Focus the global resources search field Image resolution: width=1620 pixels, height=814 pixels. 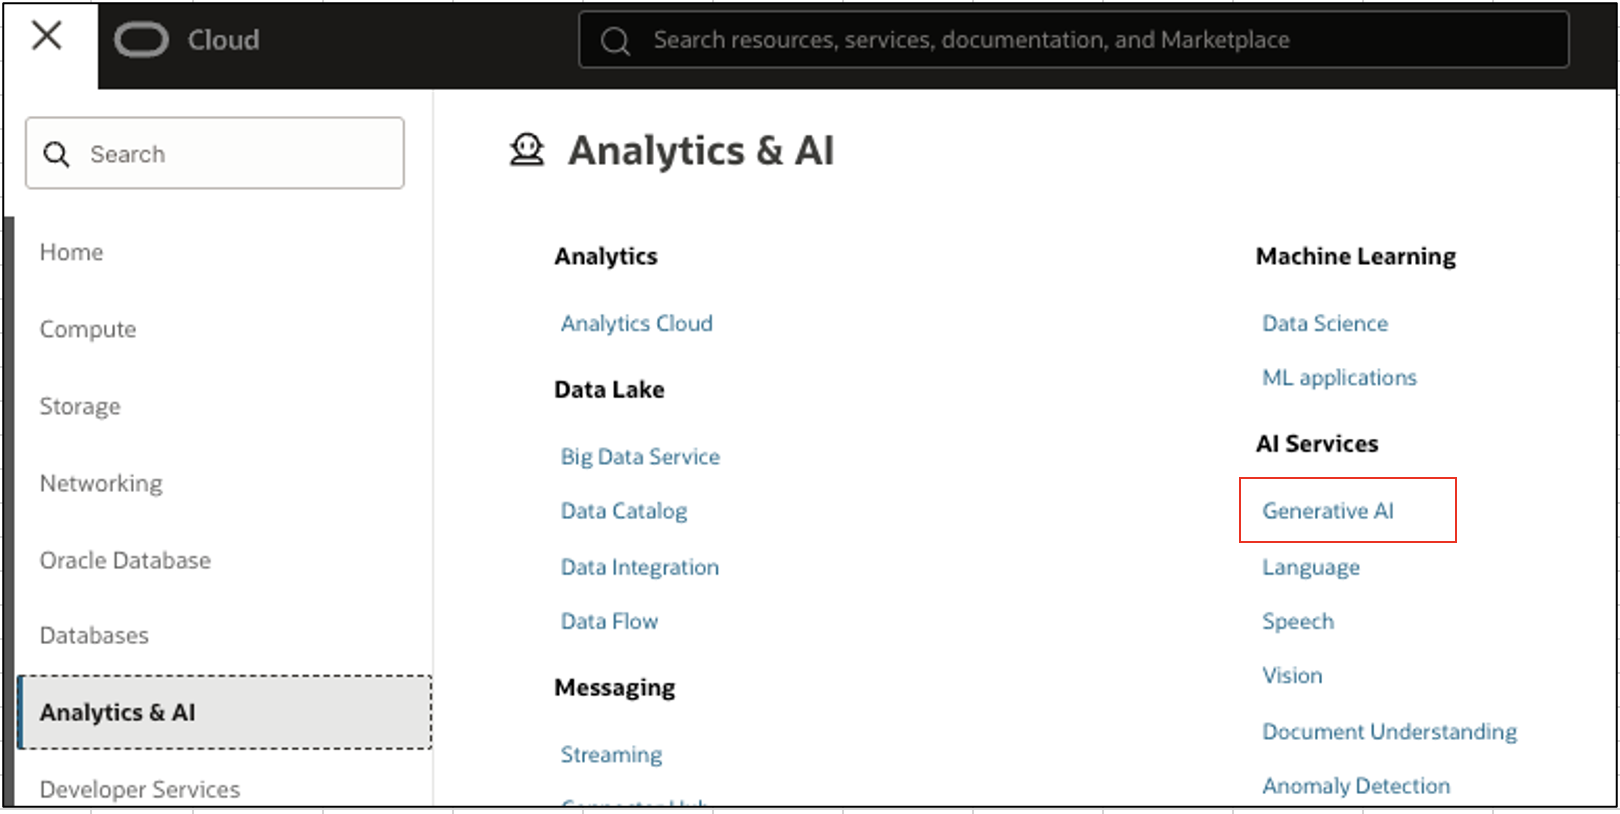click(x=1073, y=40)
